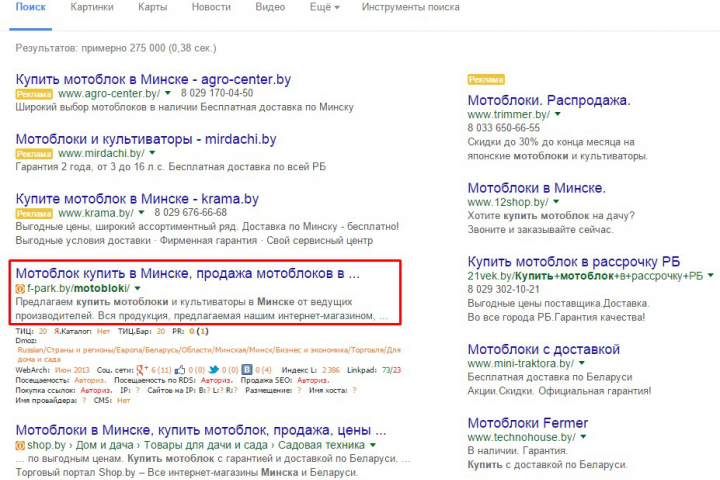Viewport: 720px width, 480px height.
Task: Open dropdown arrow next to f-park.by/motobloki/
Action: pos(138,288)
